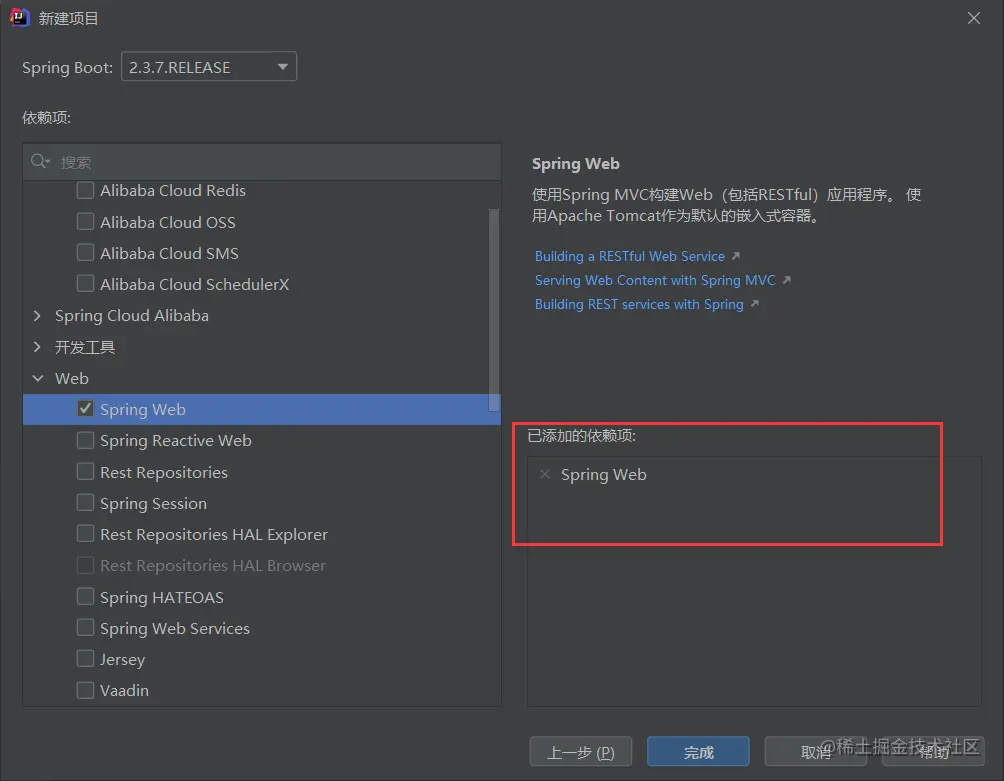Select the Spring Web row label

tap(143, 410)
